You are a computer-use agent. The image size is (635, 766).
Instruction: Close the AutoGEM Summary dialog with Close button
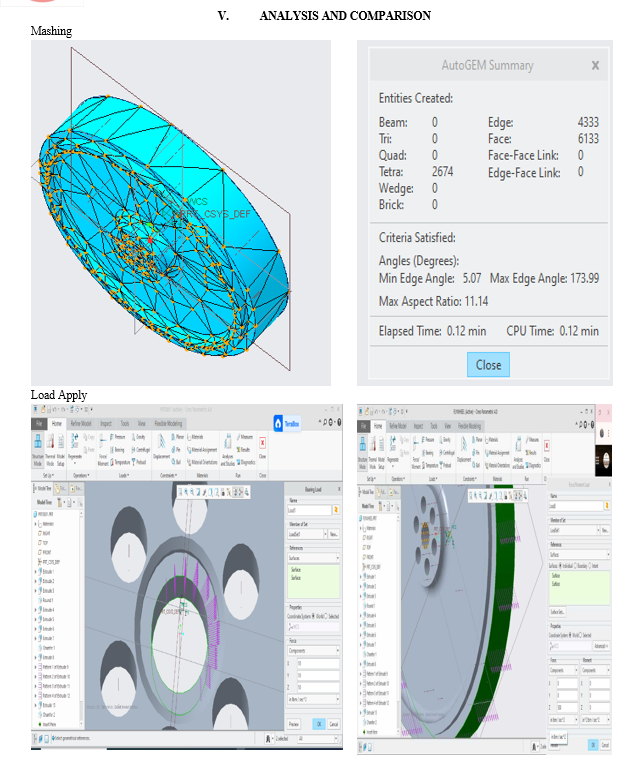coord(488,364)
